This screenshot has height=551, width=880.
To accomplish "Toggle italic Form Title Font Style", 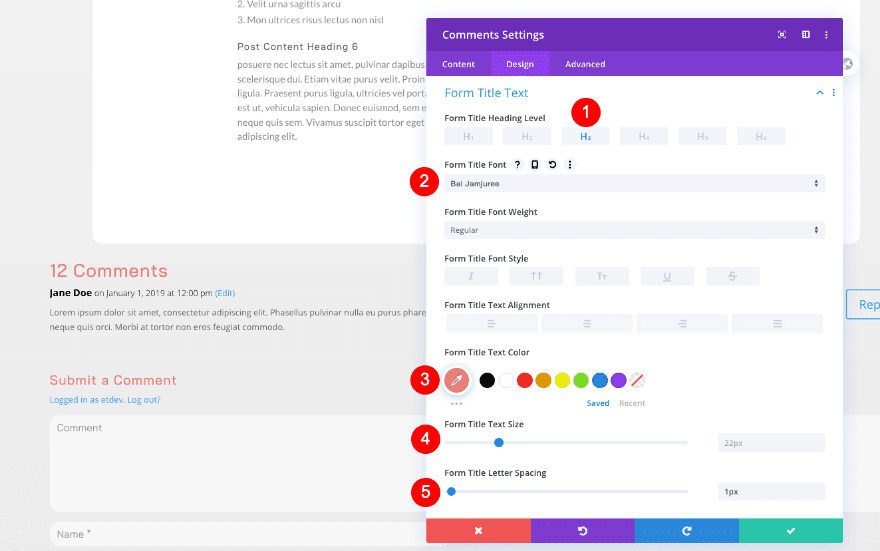I will tap(471, 276).
